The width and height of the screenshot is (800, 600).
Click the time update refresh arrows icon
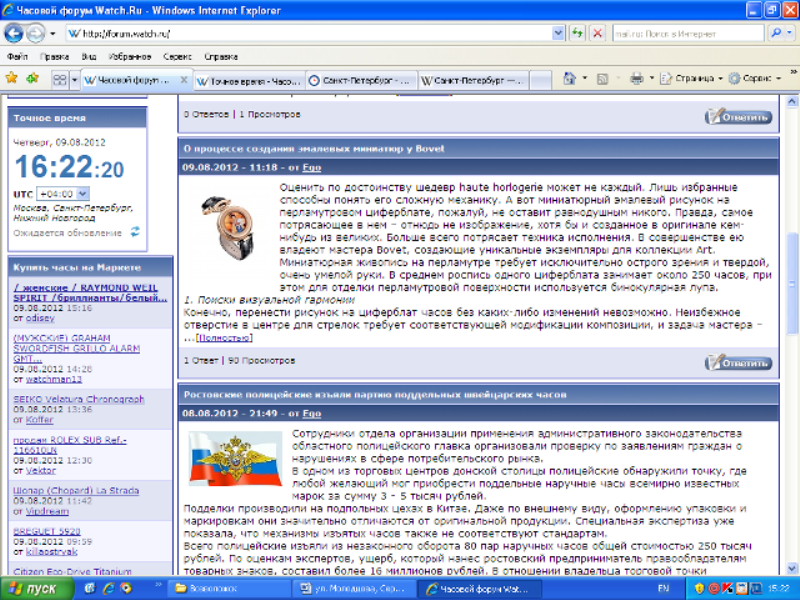(135, 232)
